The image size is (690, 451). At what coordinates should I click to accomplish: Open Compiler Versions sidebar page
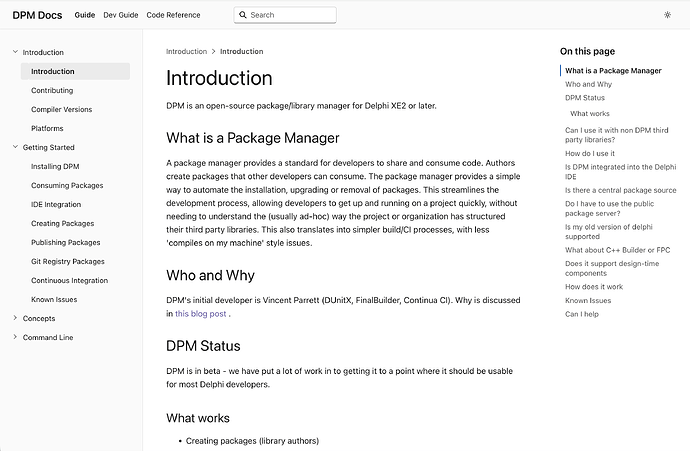tap(62, 109)
